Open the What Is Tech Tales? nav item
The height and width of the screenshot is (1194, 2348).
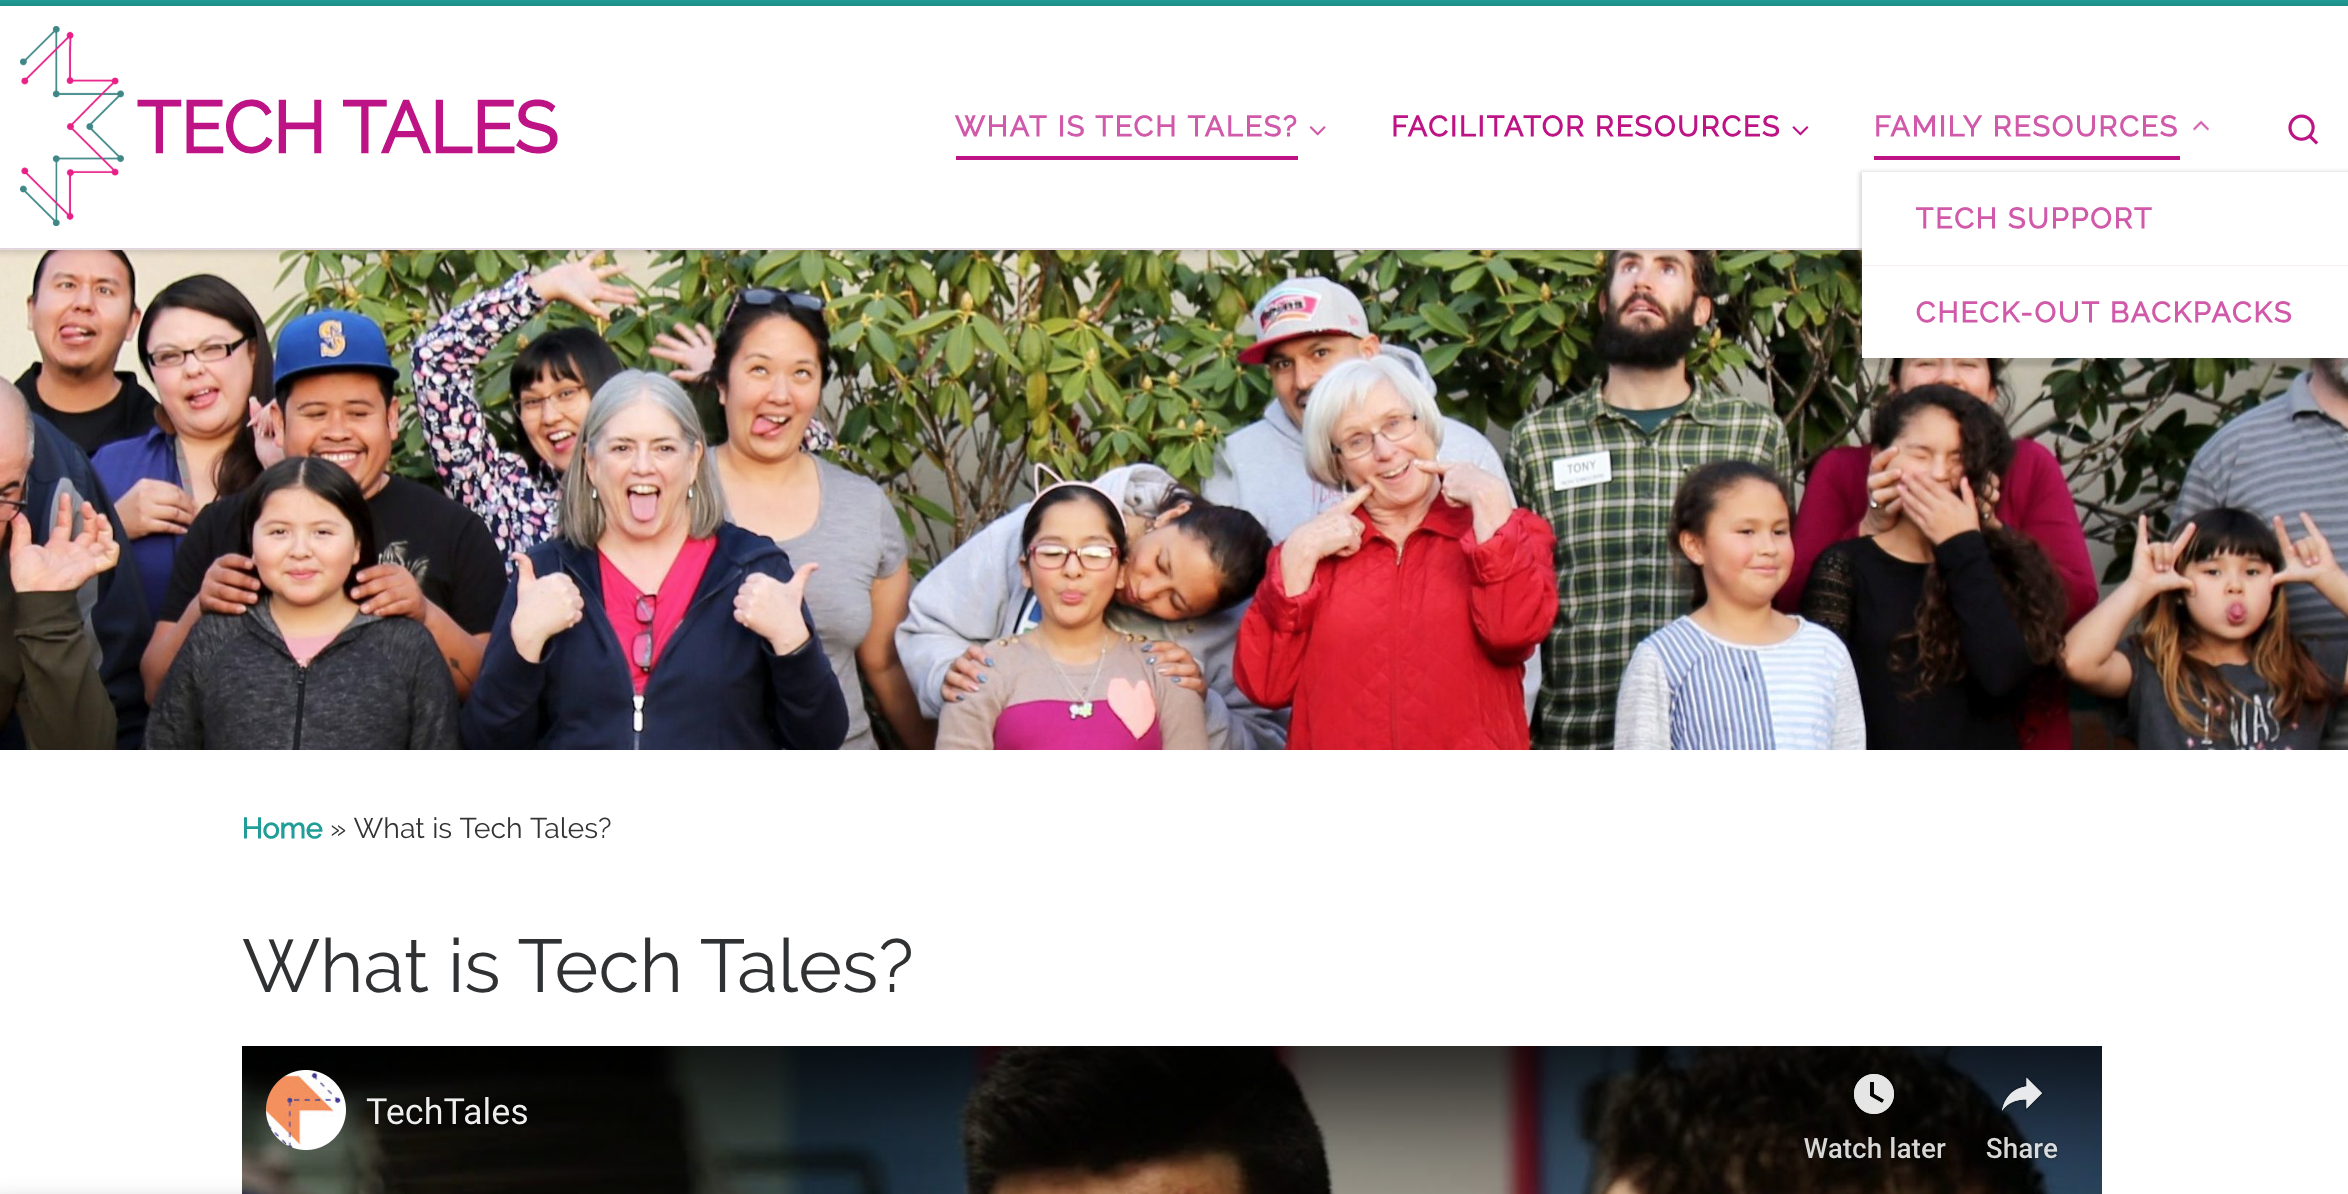coord(1126,127)
